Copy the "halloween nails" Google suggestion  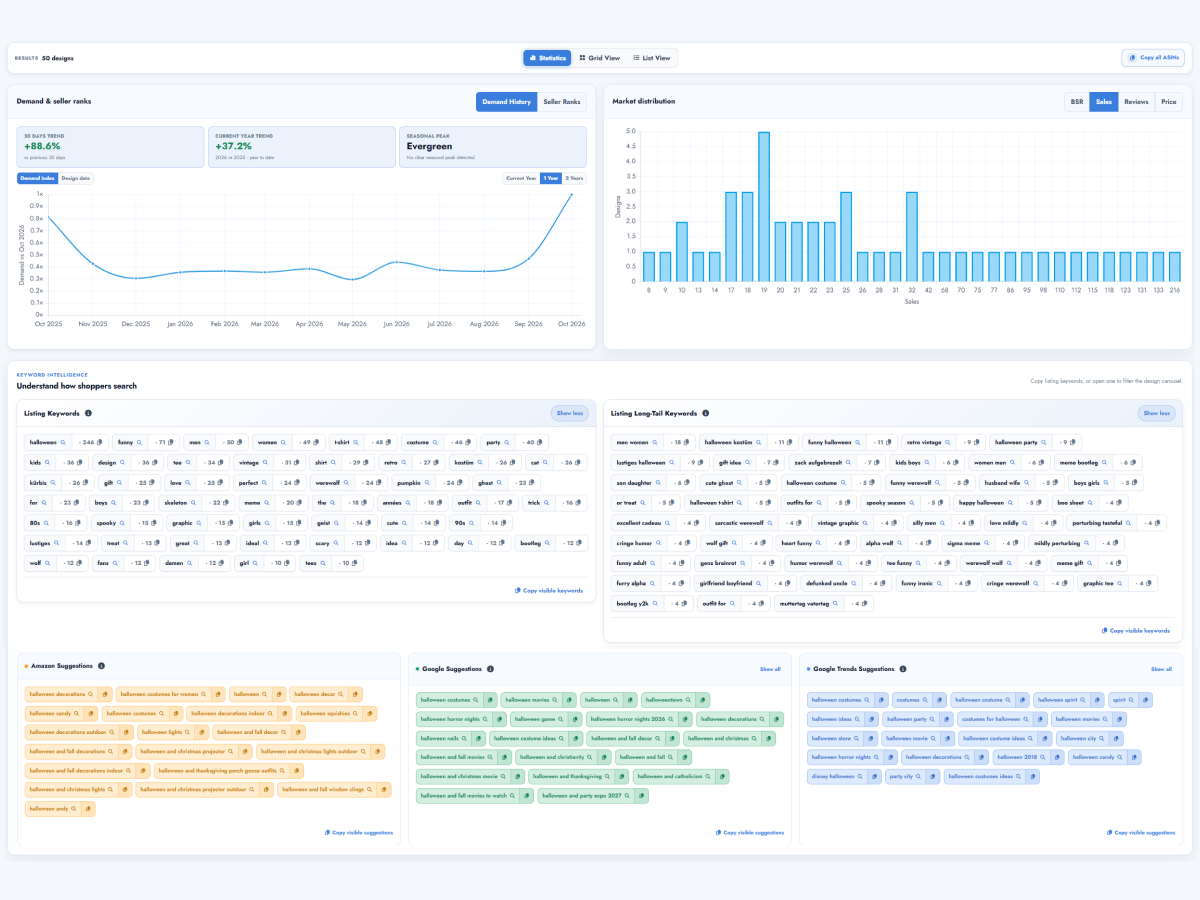[x=477, y=738]
